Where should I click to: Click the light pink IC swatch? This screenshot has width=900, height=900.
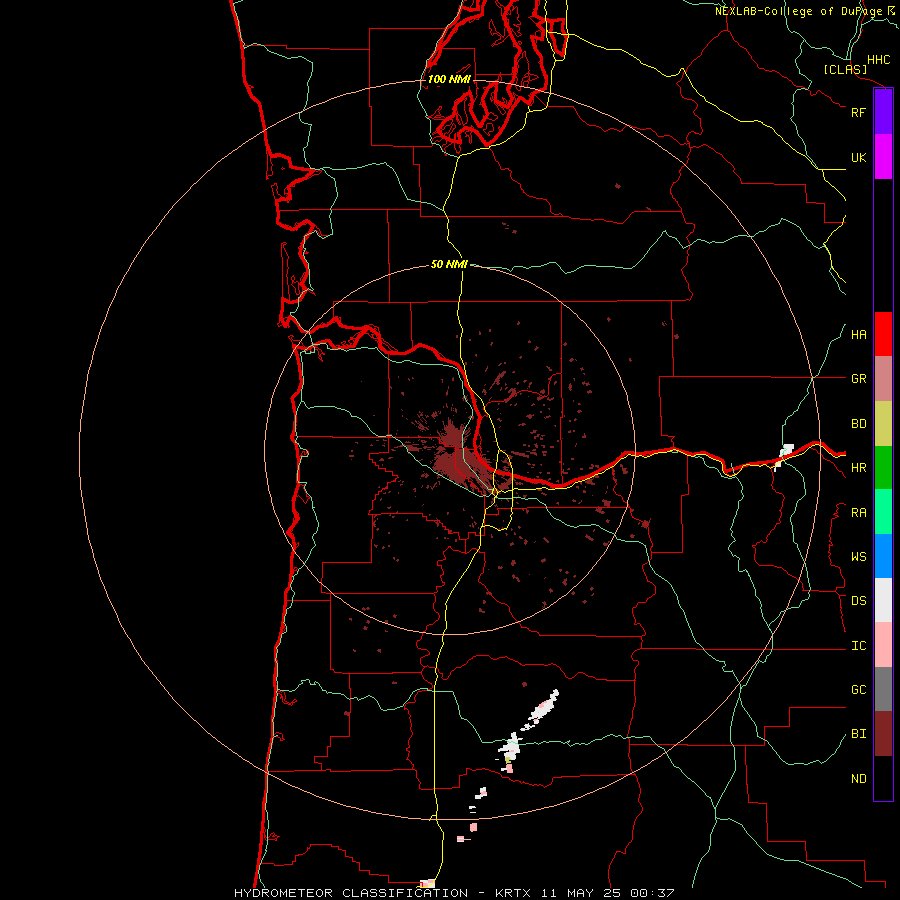(x=883, y=645)
